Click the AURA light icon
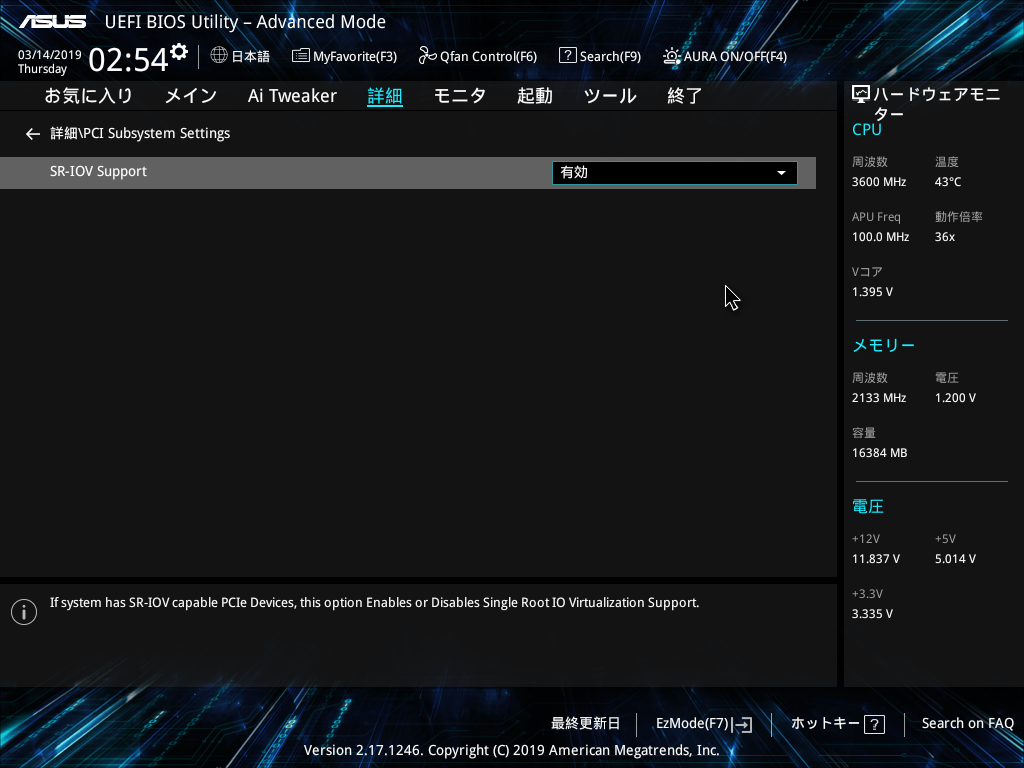 click(672, 56)
